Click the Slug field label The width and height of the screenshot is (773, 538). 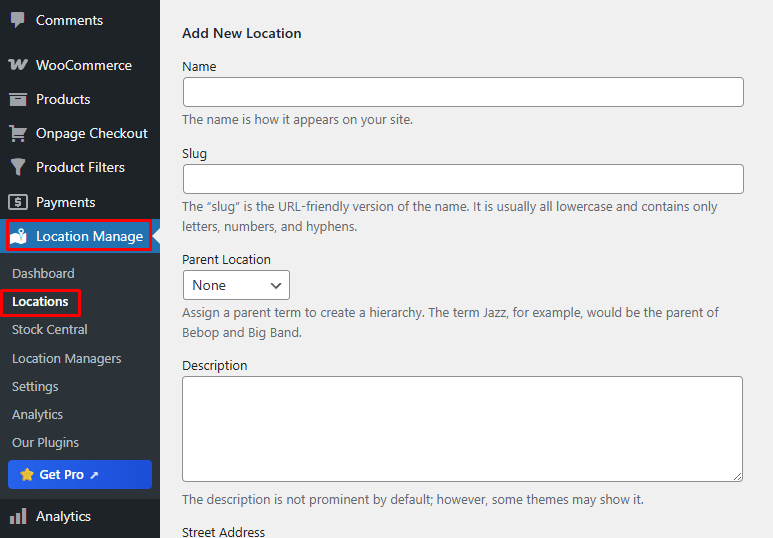(x=194, y=154)
